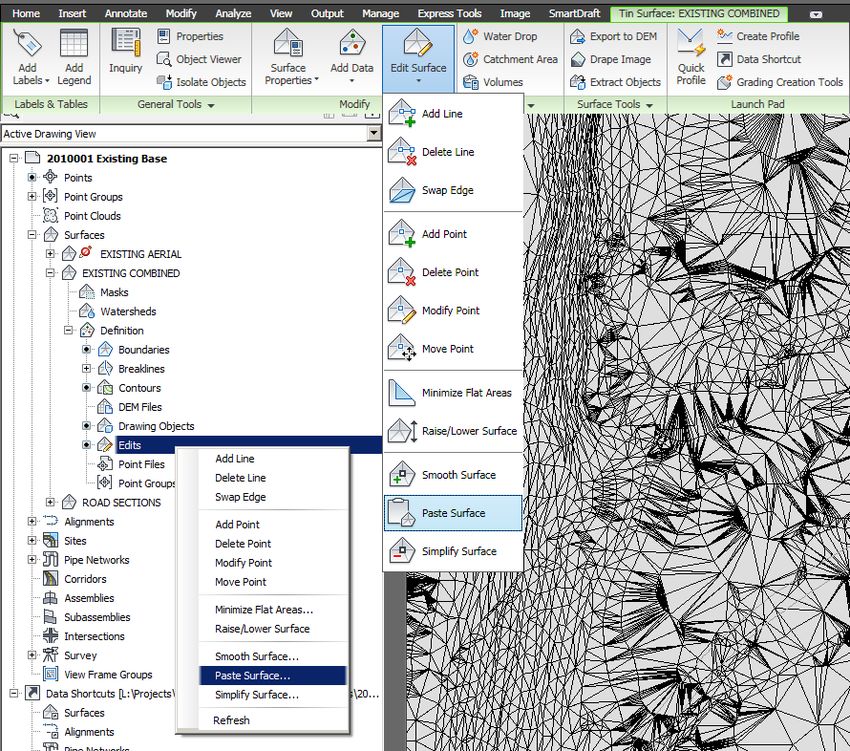Click Minimize Flat Areas in Edit Surface dropdown
The width and height of the screenshot is (850, 751).
coord(453,393)
